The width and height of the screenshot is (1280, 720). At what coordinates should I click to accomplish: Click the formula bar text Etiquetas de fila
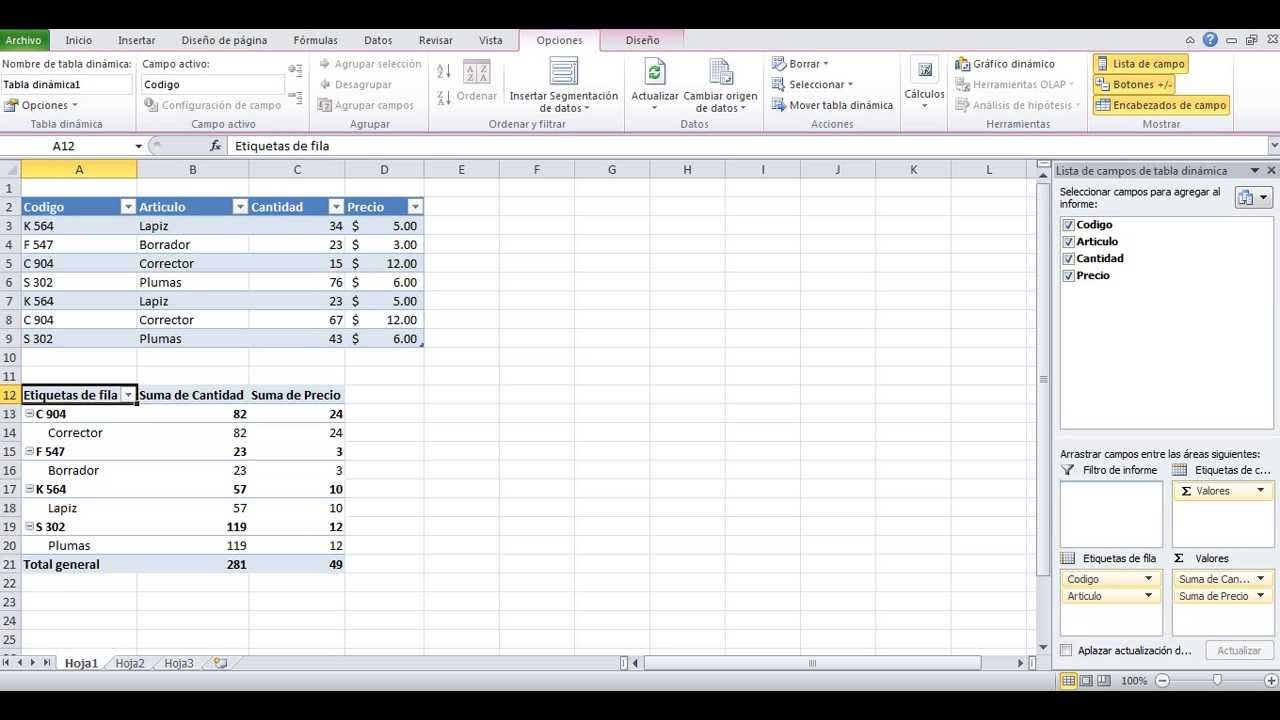pyautogui.click(x=282, y=146)
